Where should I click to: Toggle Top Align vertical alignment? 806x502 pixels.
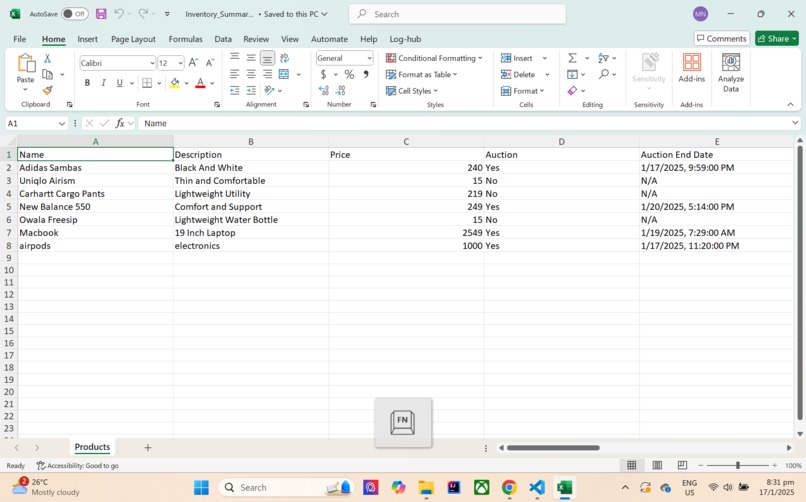235,58
